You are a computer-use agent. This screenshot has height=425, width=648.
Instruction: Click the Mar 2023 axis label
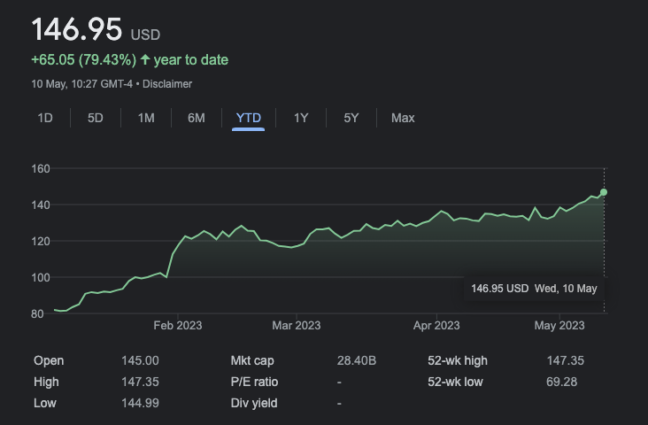[x=295, y=325]
